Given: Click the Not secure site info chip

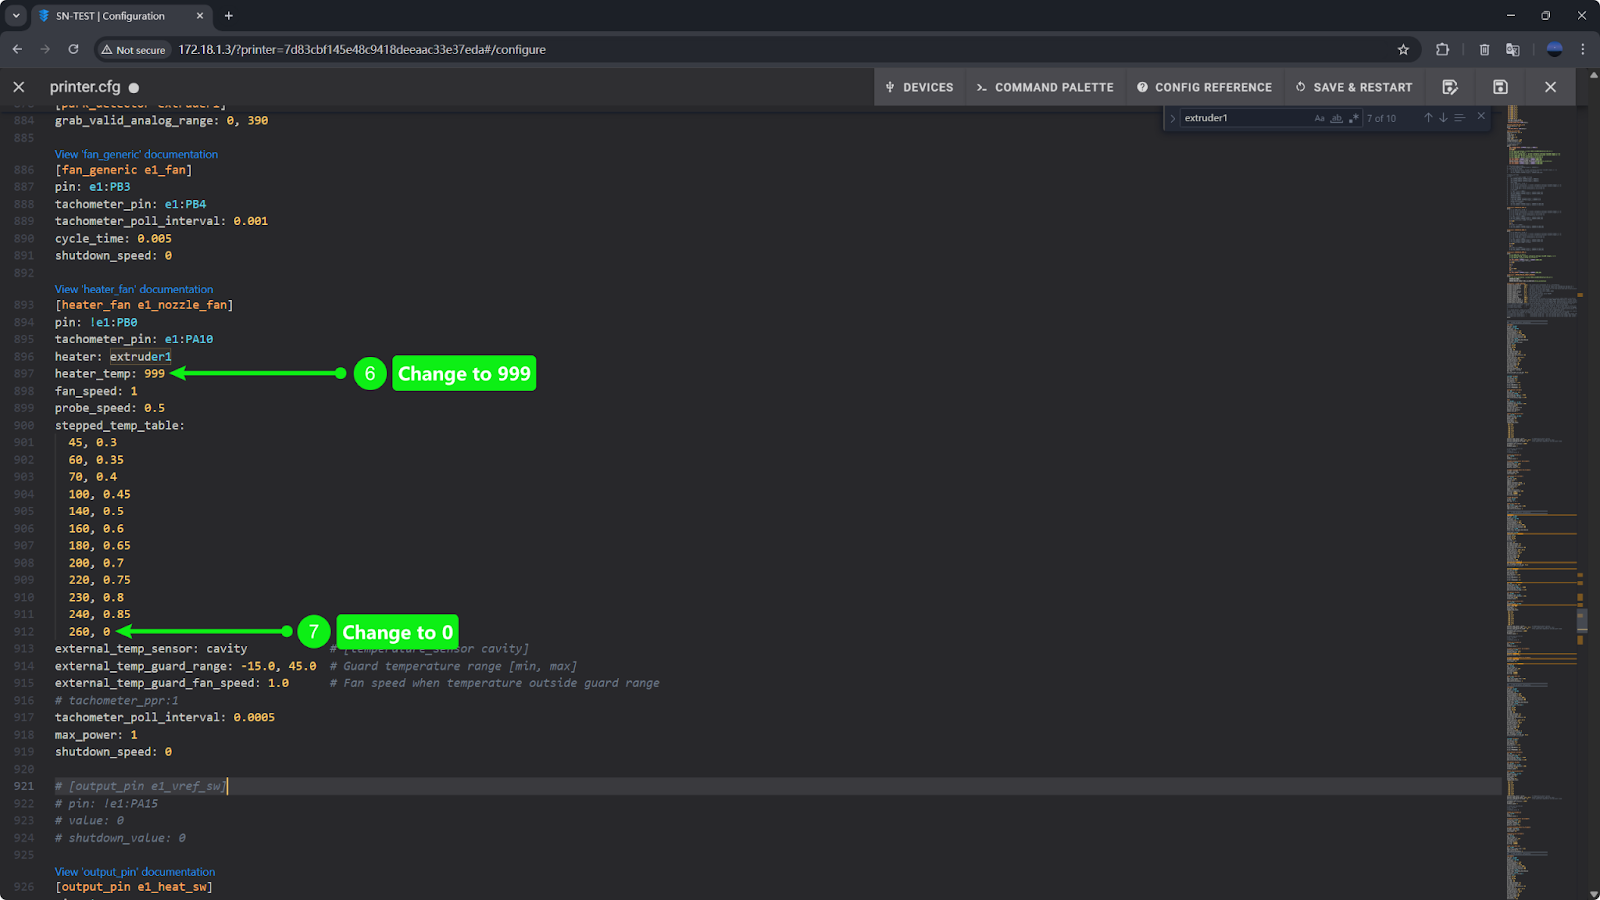Looking at the screenshot, I should point(133,50).
